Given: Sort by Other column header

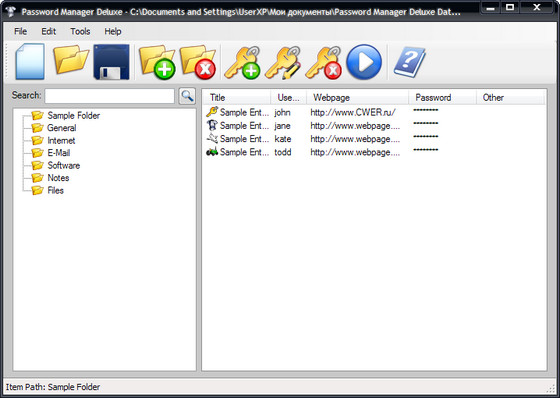Looking at the screenshot, I should [x=510, y=97].
